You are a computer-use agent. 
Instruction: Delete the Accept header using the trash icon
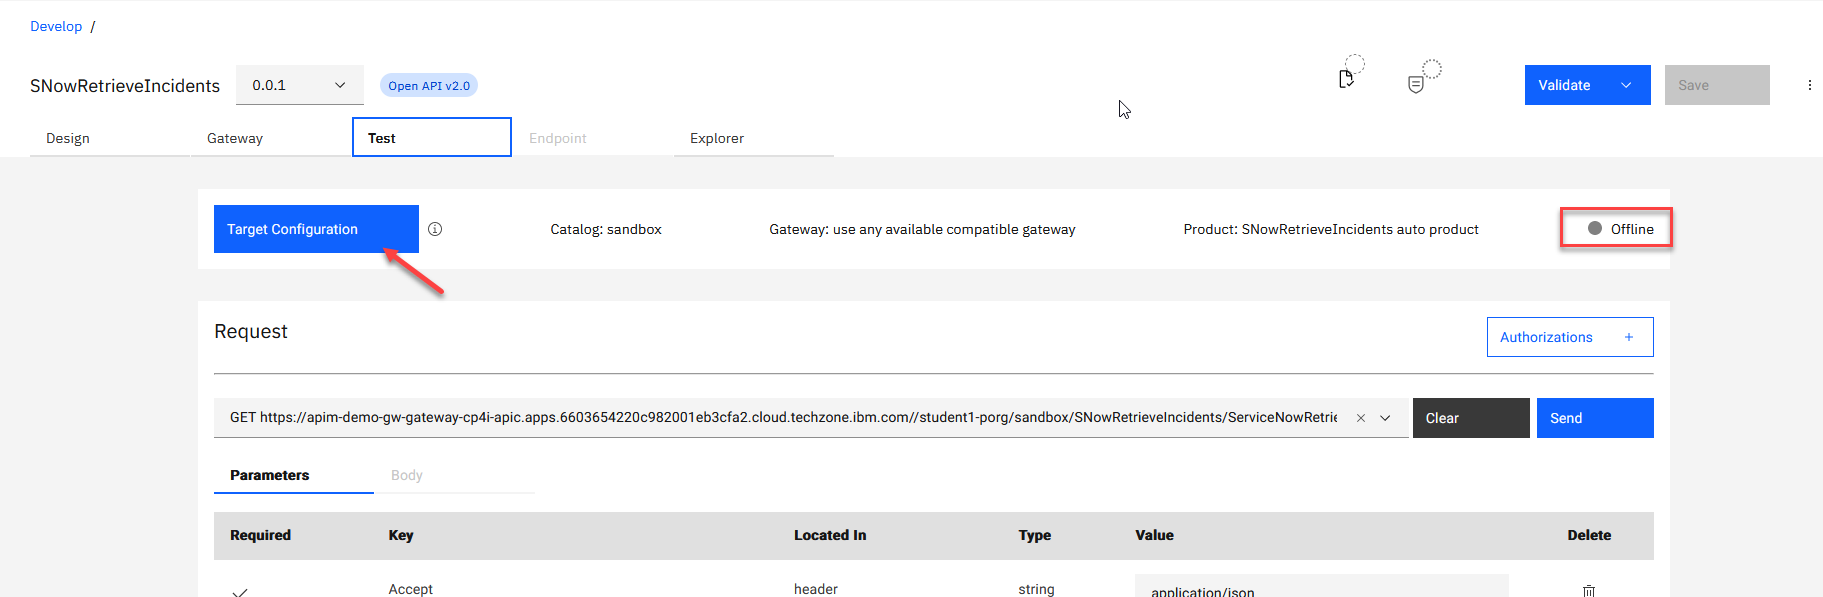click(x=1588, y=590)
